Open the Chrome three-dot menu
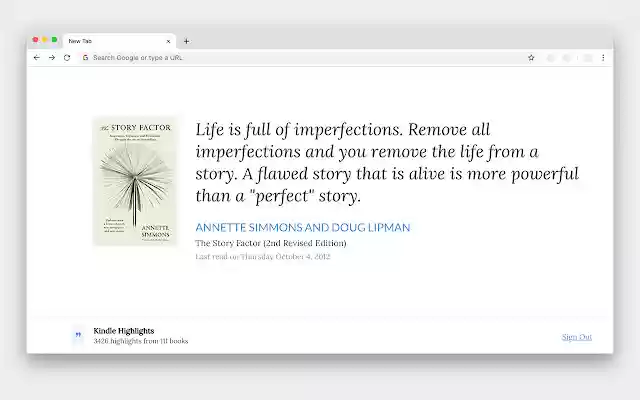Image resolution: width=640 pixels, height=400 pixels. point(603,58)
